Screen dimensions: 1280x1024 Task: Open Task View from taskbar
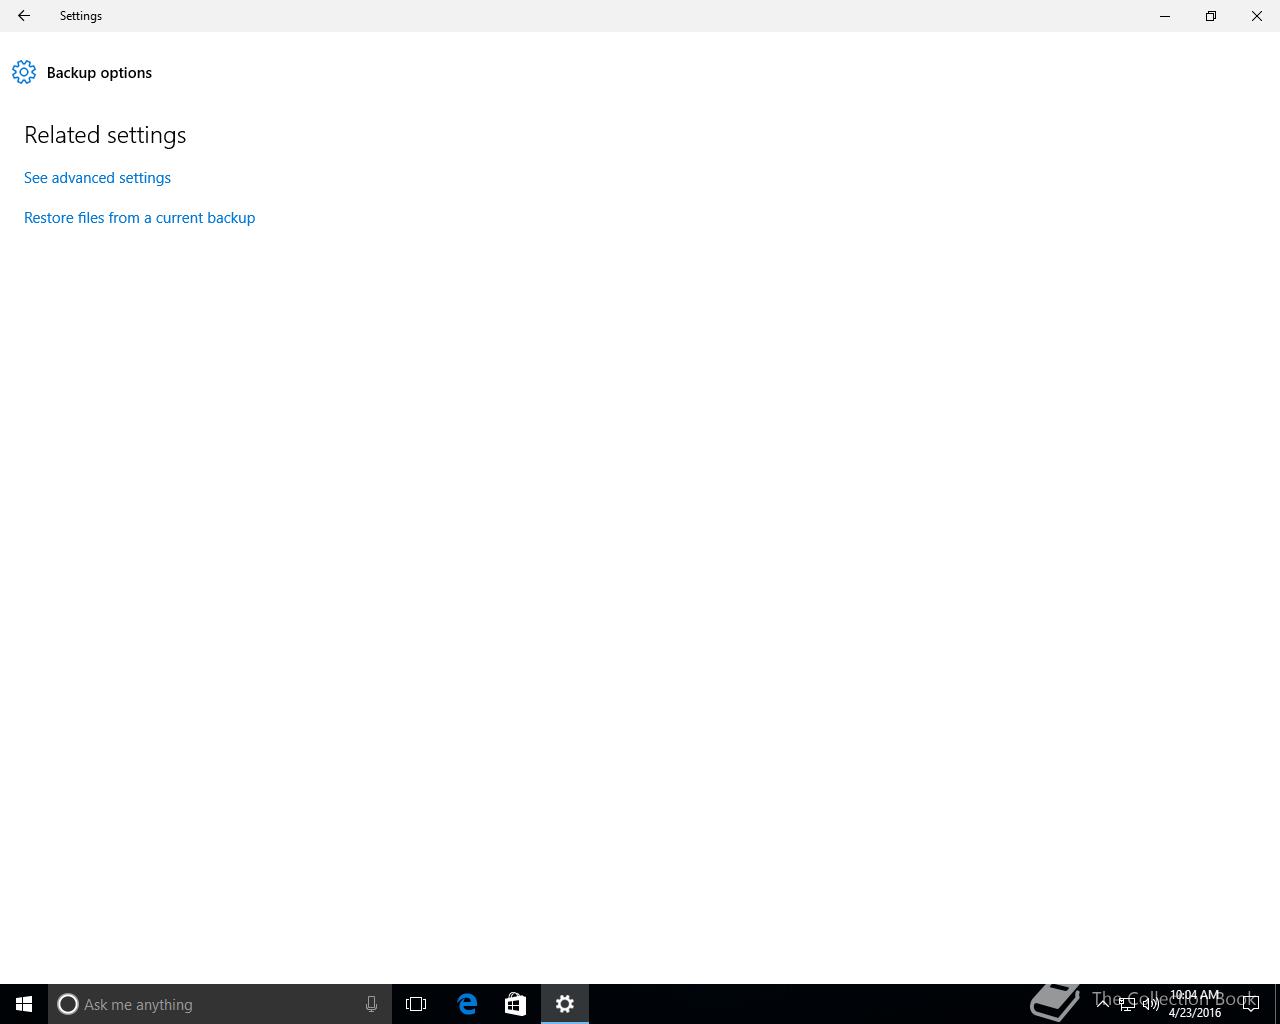pos(416,1004)
